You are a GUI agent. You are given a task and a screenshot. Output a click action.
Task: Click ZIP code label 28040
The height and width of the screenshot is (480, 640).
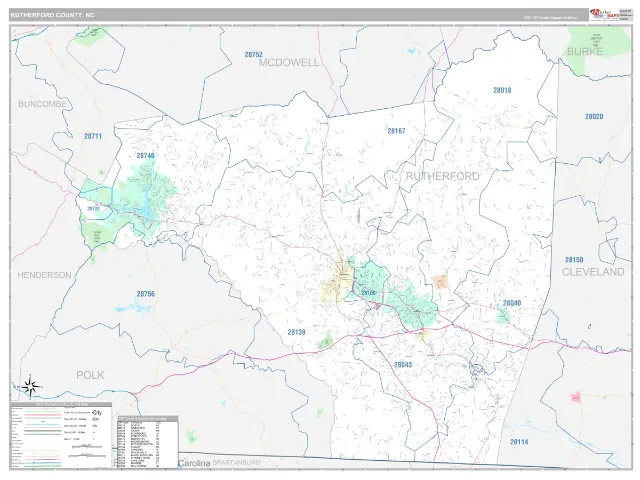pos(512,303)
